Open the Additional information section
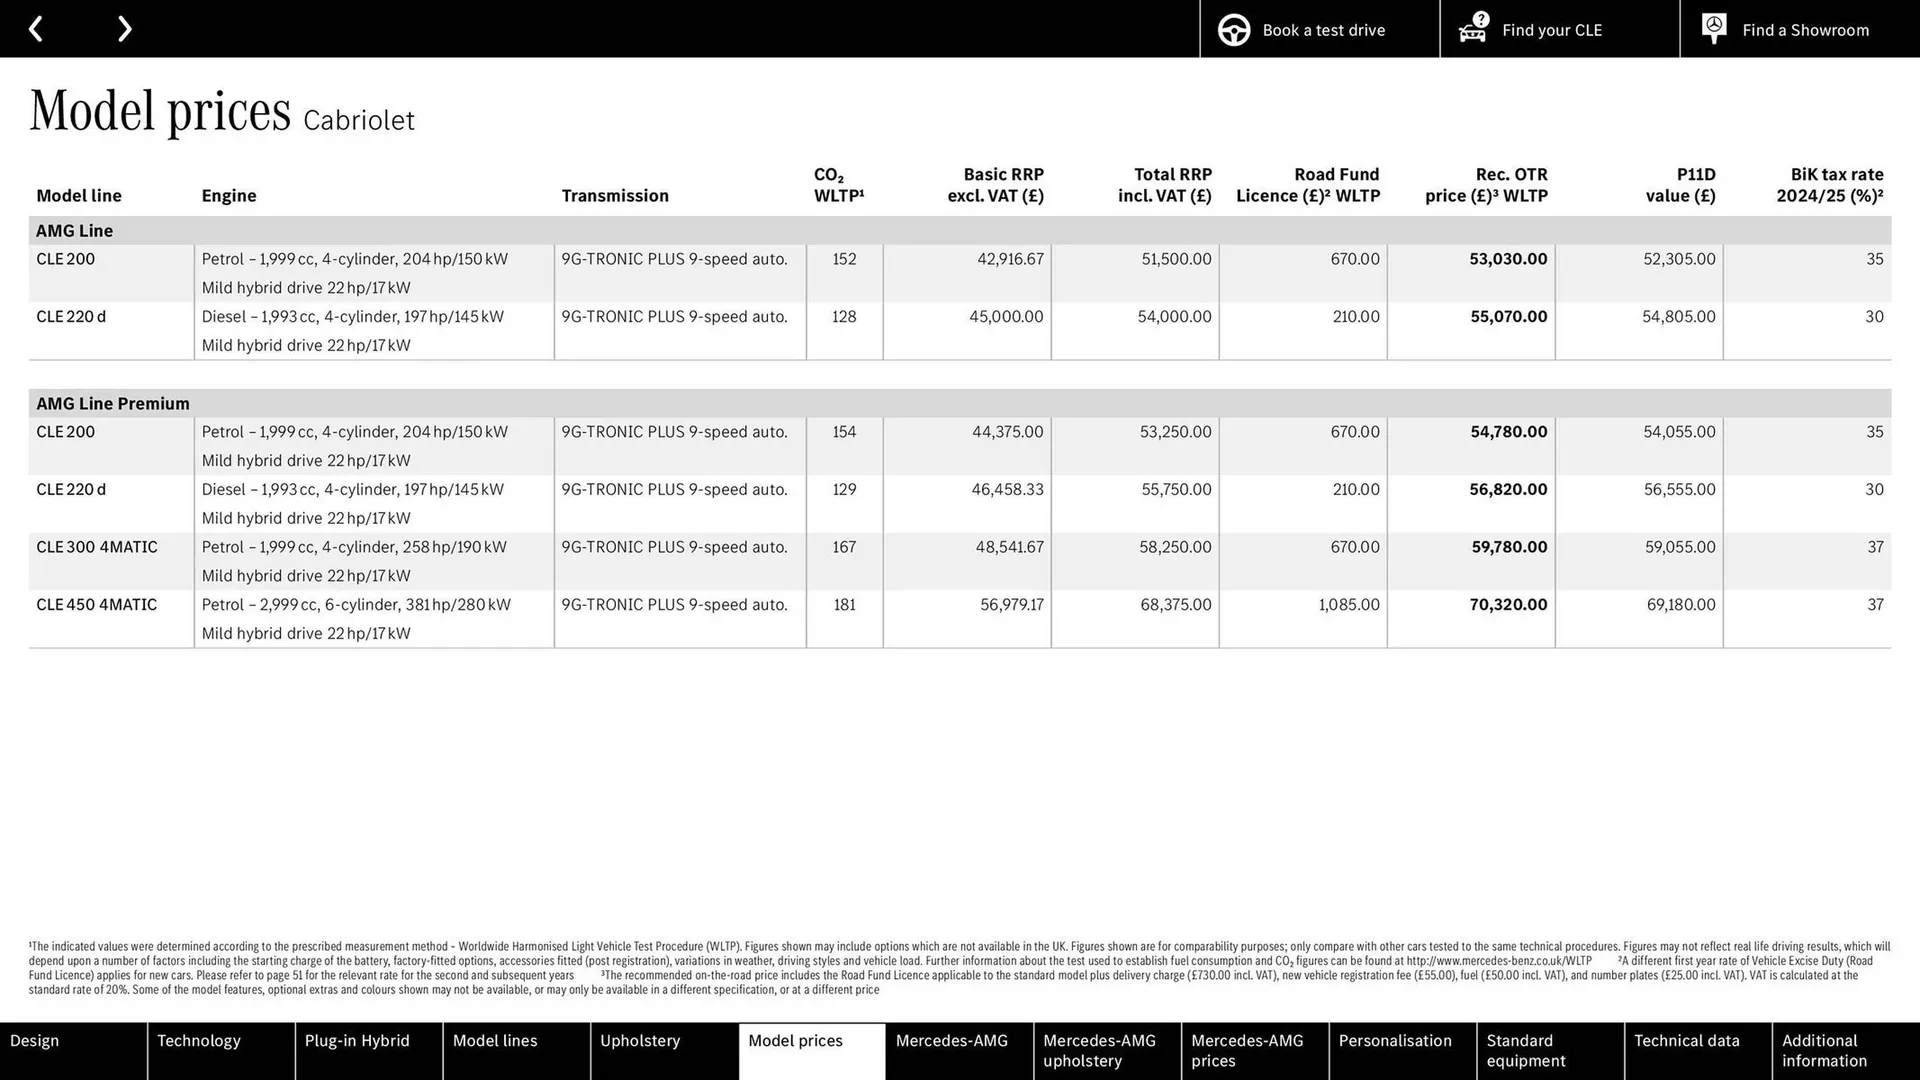 [x=1825, y=1050]
